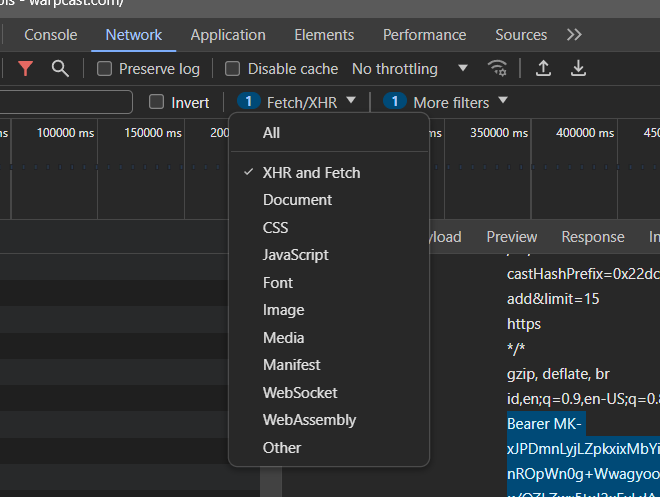Expand the More filters dropdown
This screenshot has height=497, width=660.
pyautogui.click(x=445, y=102)
